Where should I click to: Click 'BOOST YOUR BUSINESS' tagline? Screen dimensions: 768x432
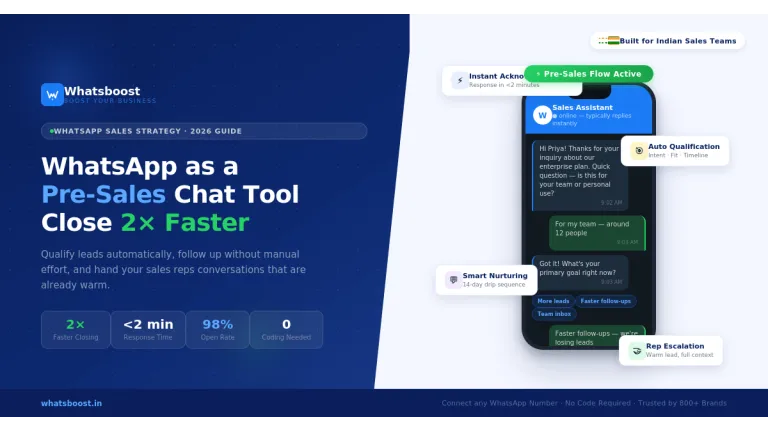pos(110,101)
